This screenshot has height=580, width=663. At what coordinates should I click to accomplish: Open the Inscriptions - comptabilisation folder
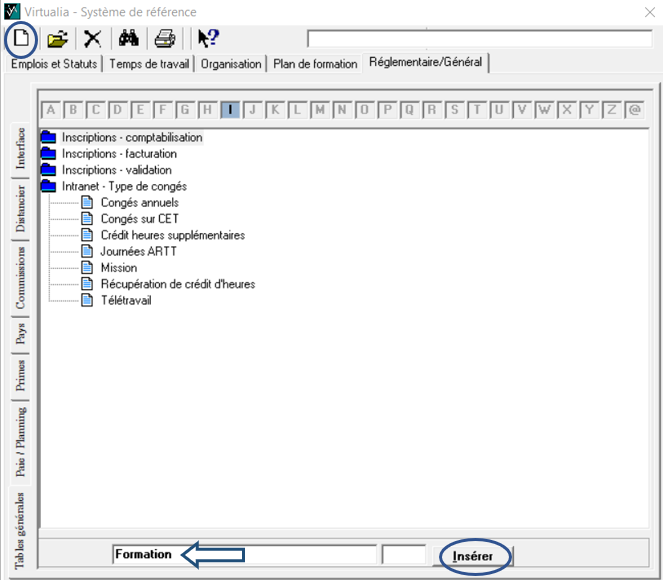[x=131, y=137]
